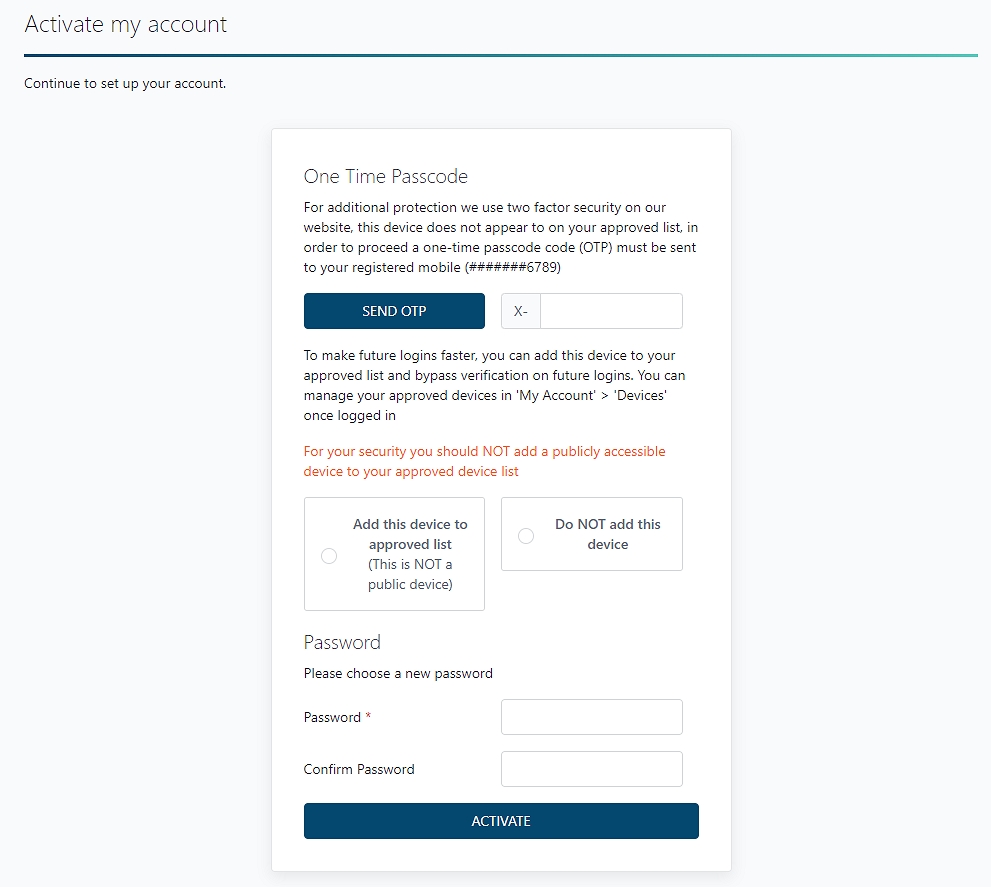Click the 'Confirm Password' field label
991x887 pixels.
coord(359,769)
